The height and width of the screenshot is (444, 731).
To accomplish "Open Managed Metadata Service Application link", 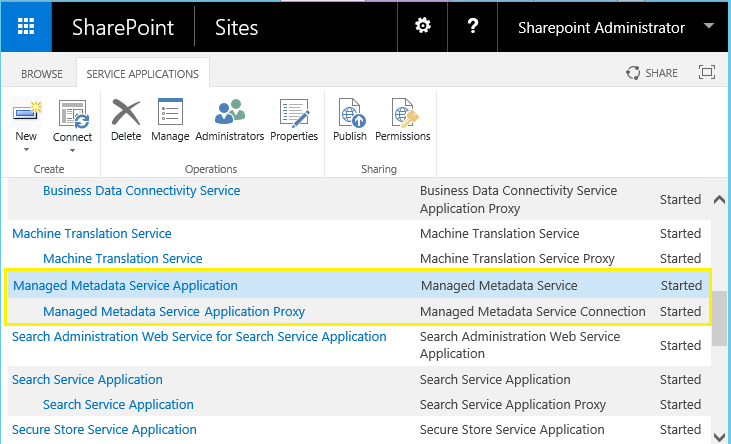I will 125,286.
